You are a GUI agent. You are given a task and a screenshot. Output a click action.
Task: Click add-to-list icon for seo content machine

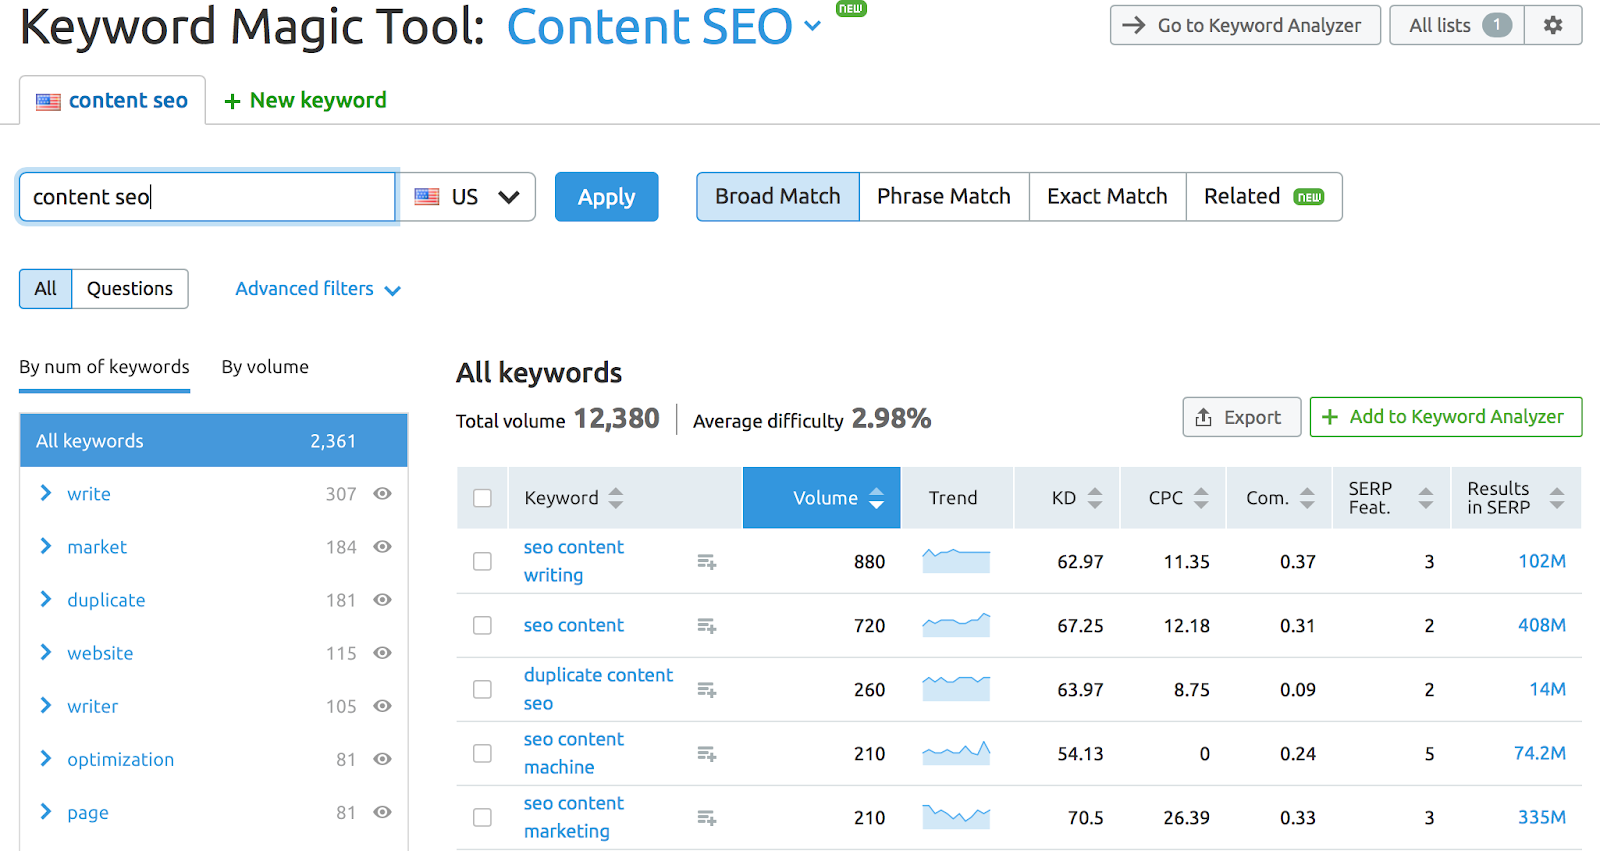(707, 754)
